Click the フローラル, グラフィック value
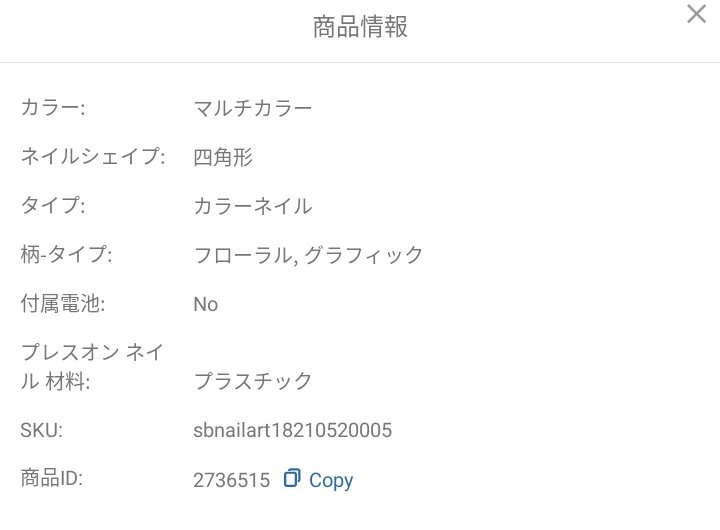The height and width of the screenshot is (530, 720). tap(308, 255)
